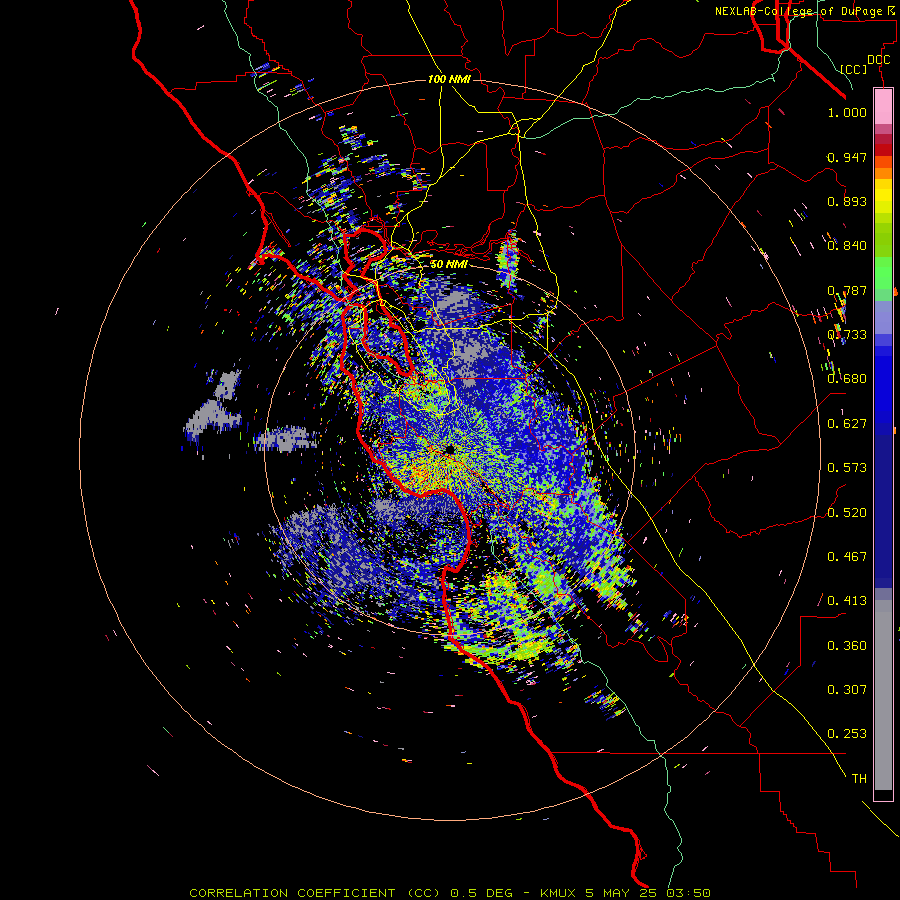Select the 0.467 scale value

(x=847, y=557)
